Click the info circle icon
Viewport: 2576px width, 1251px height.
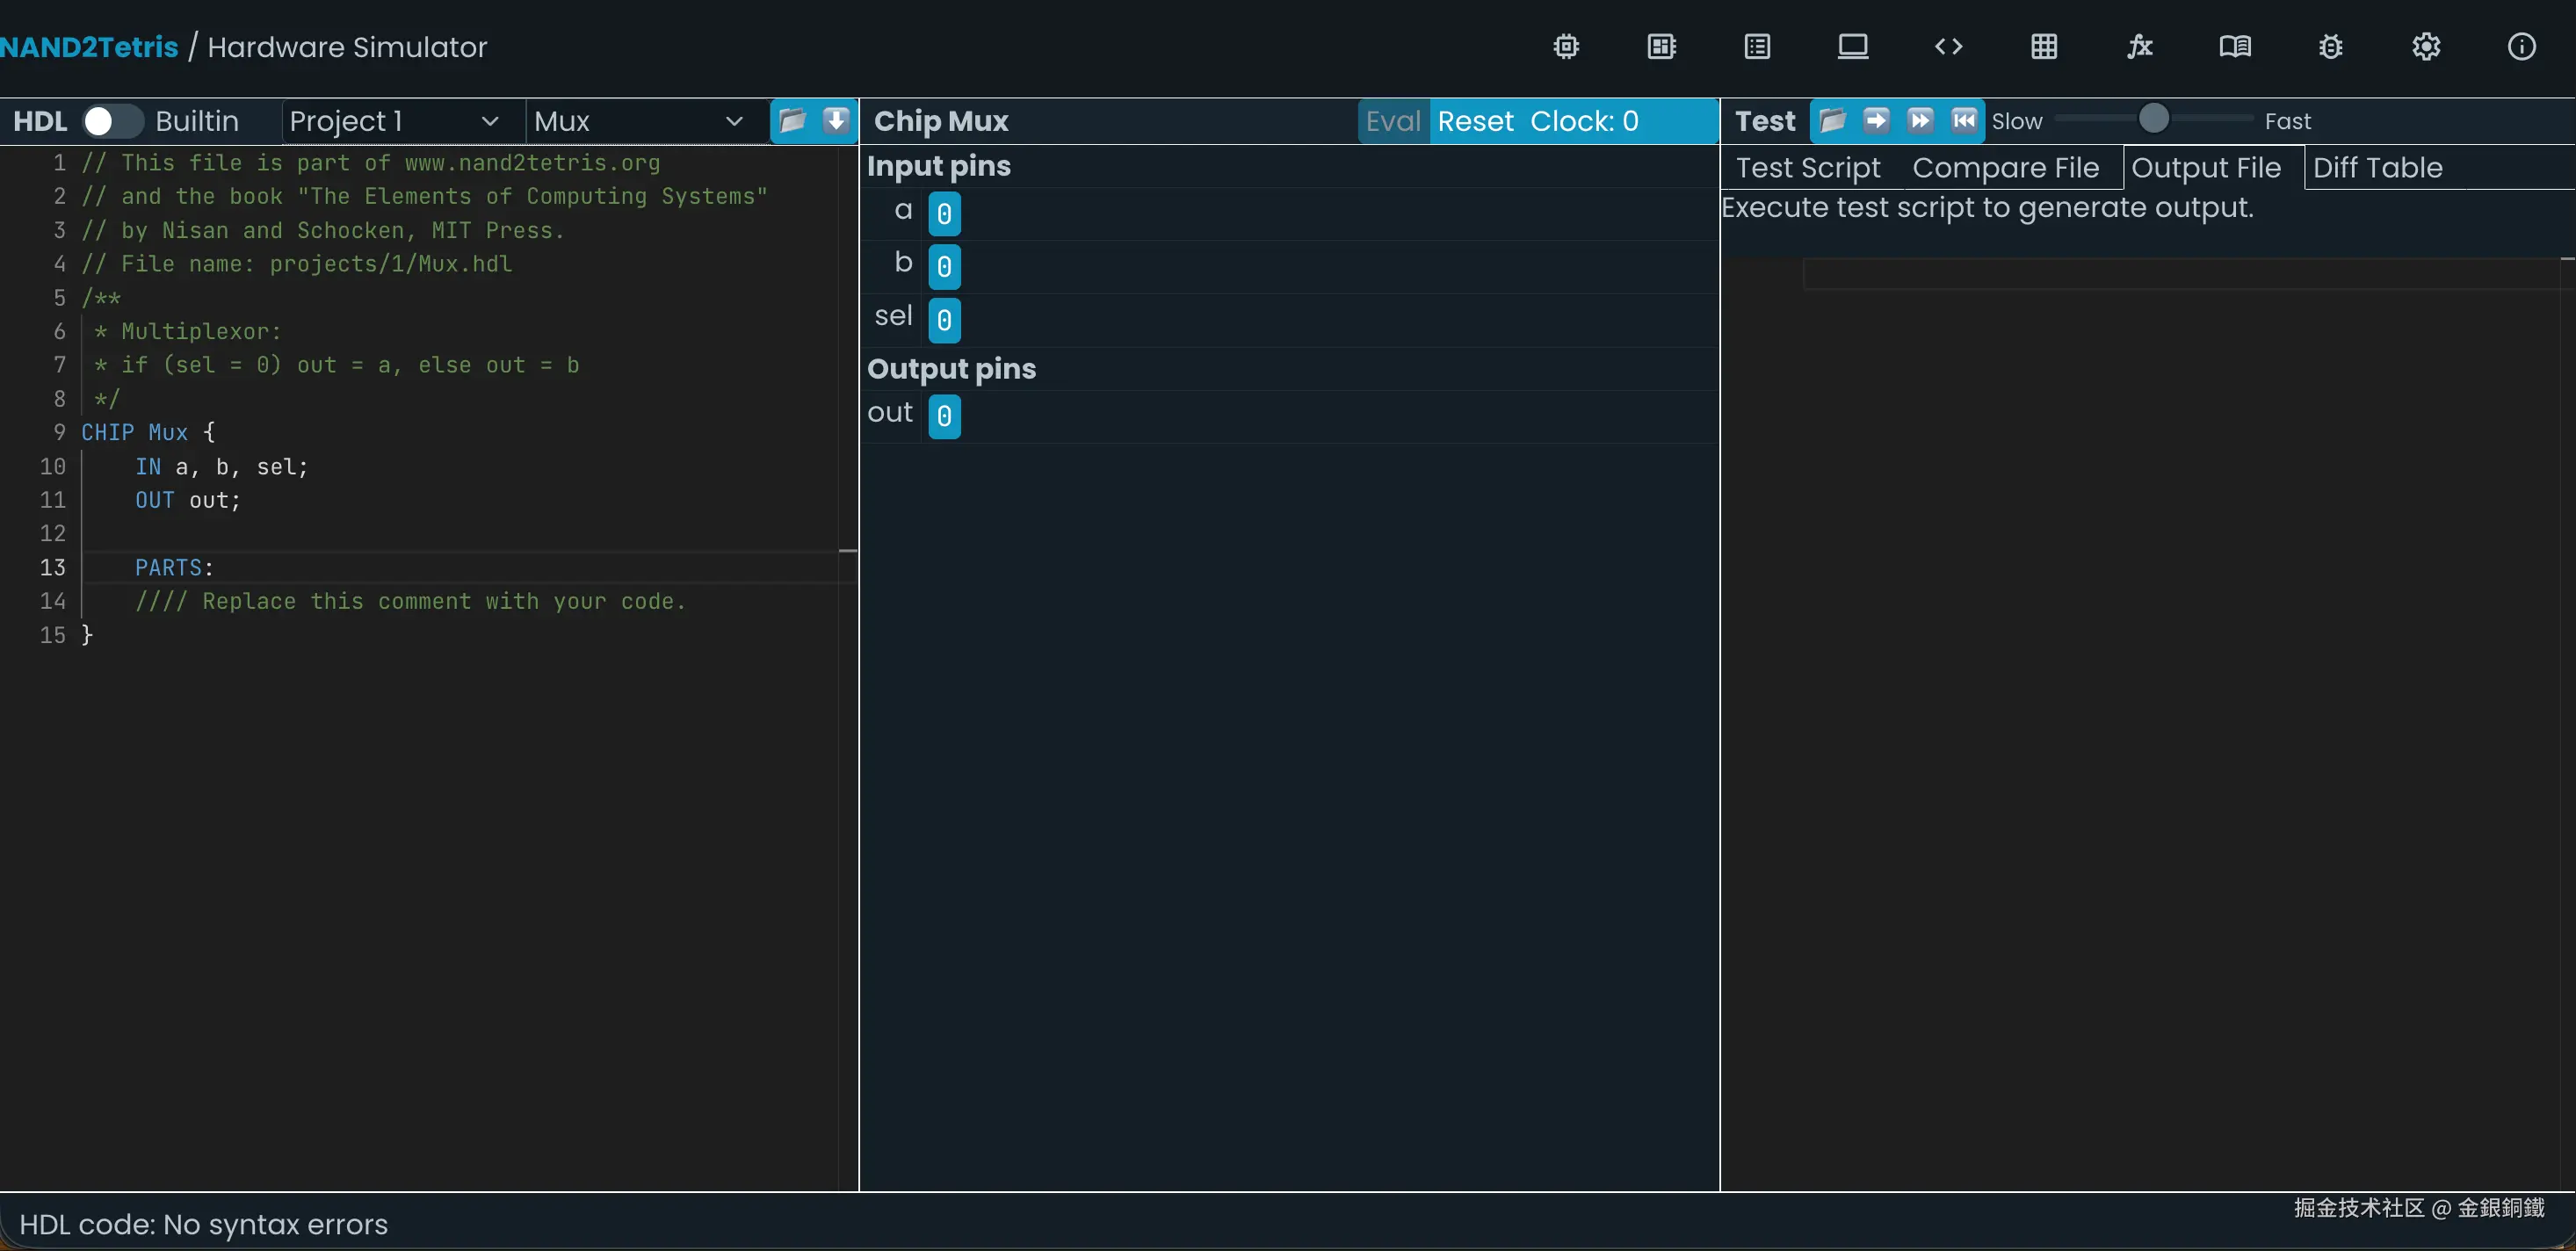(x=2521, y=47)
